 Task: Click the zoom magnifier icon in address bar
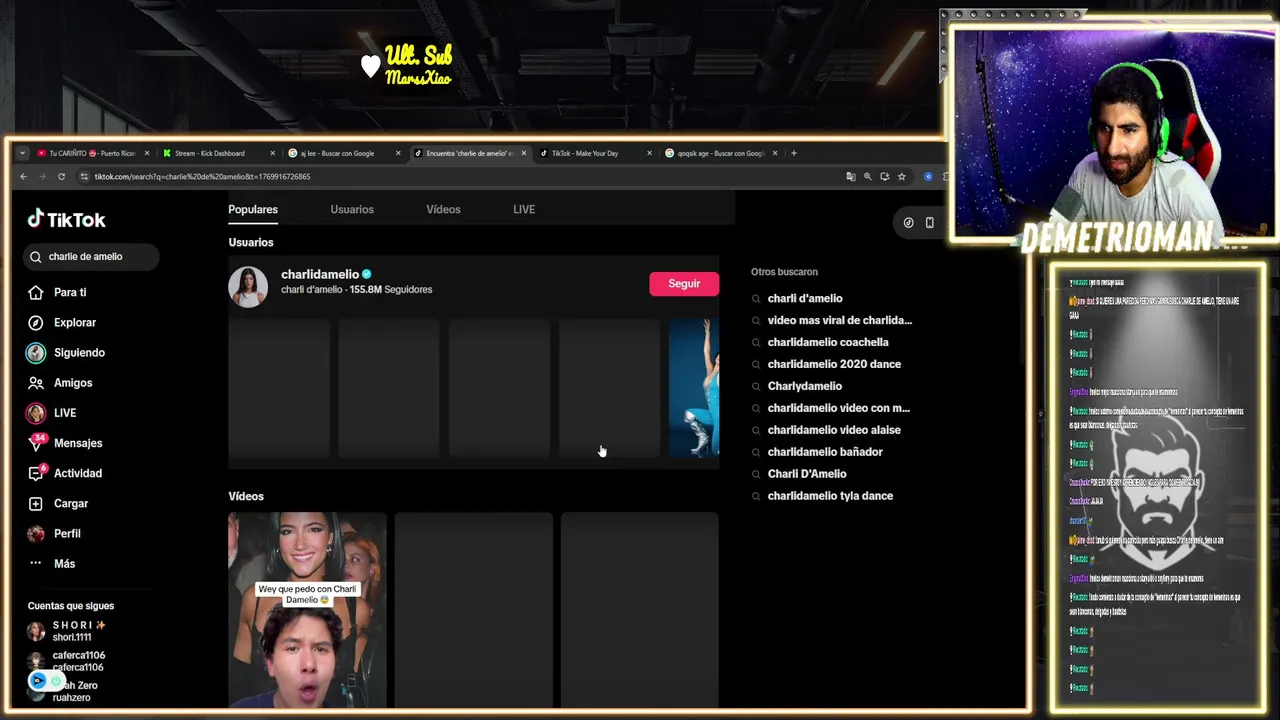pos(868,177)
